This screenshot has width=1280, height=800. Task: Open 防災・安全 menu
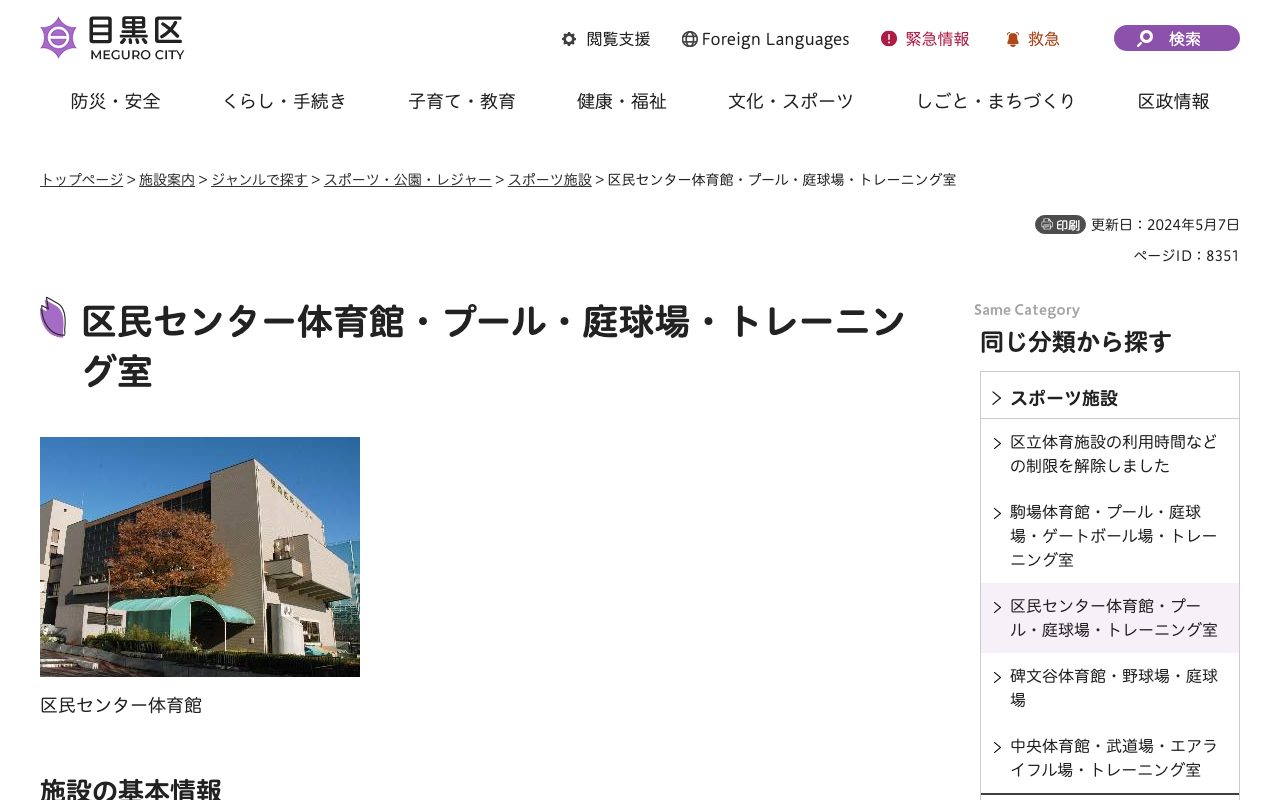pyautogui.click(x=116, y=101)
